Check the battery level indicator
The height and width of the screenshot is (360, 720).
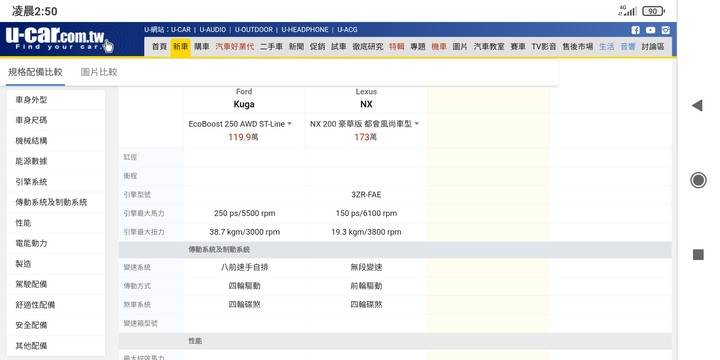coord(653,11)
